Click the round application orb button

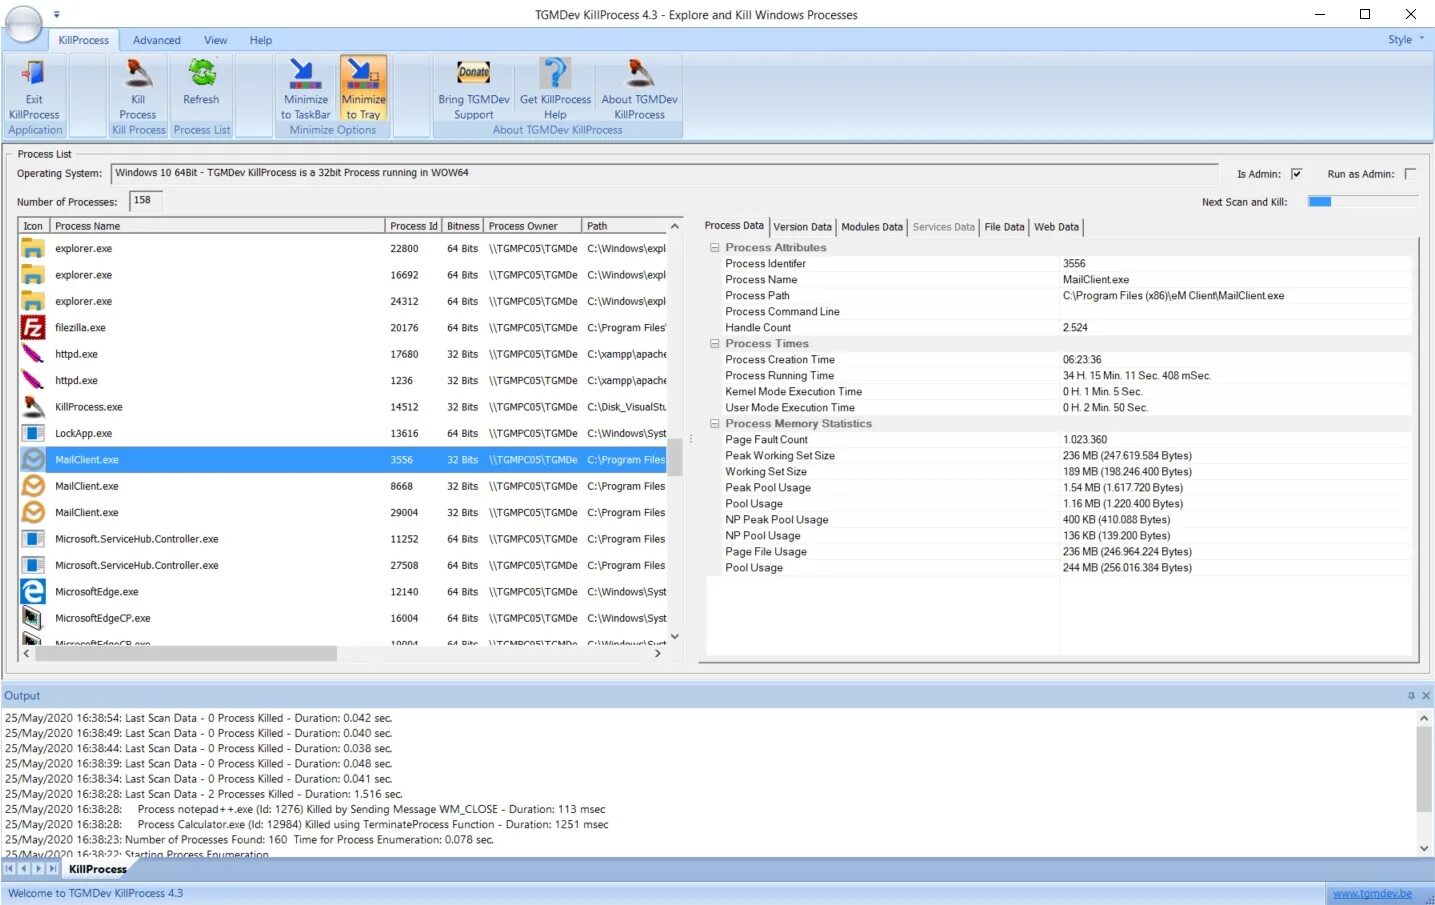click(22, 22)
